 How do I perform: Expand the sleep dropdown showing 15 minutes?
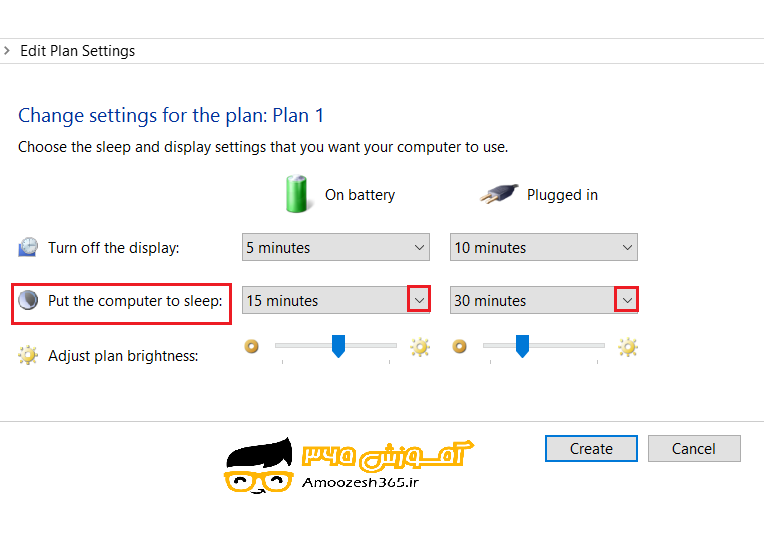[x=419, y=300]
